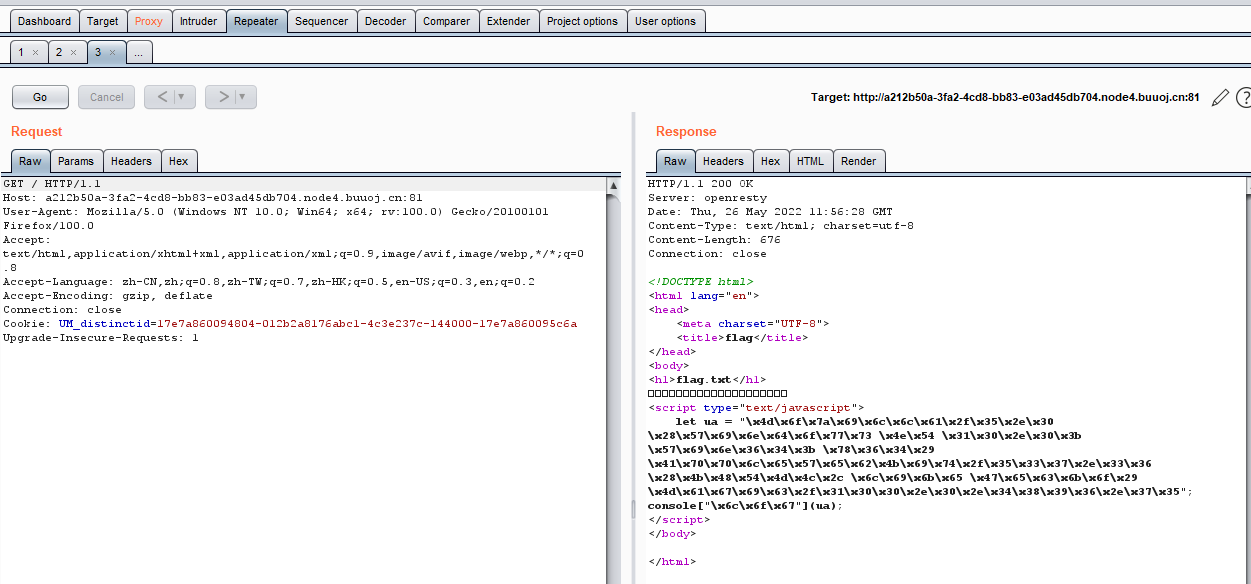Screen dimensions: 1251x584
Task: Close Repeater sub-tab 1
Action: [x=36, y=53]
